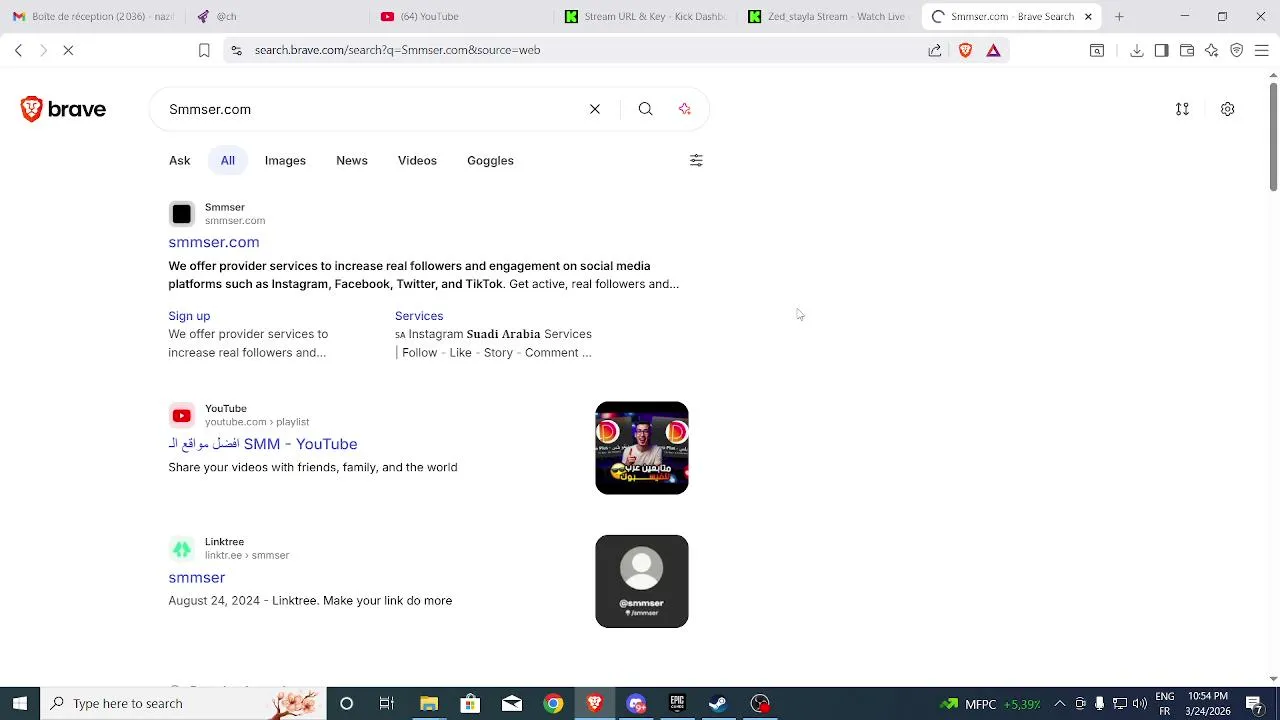Open the MFPC stock widget on taskbar

coord(990,703)
